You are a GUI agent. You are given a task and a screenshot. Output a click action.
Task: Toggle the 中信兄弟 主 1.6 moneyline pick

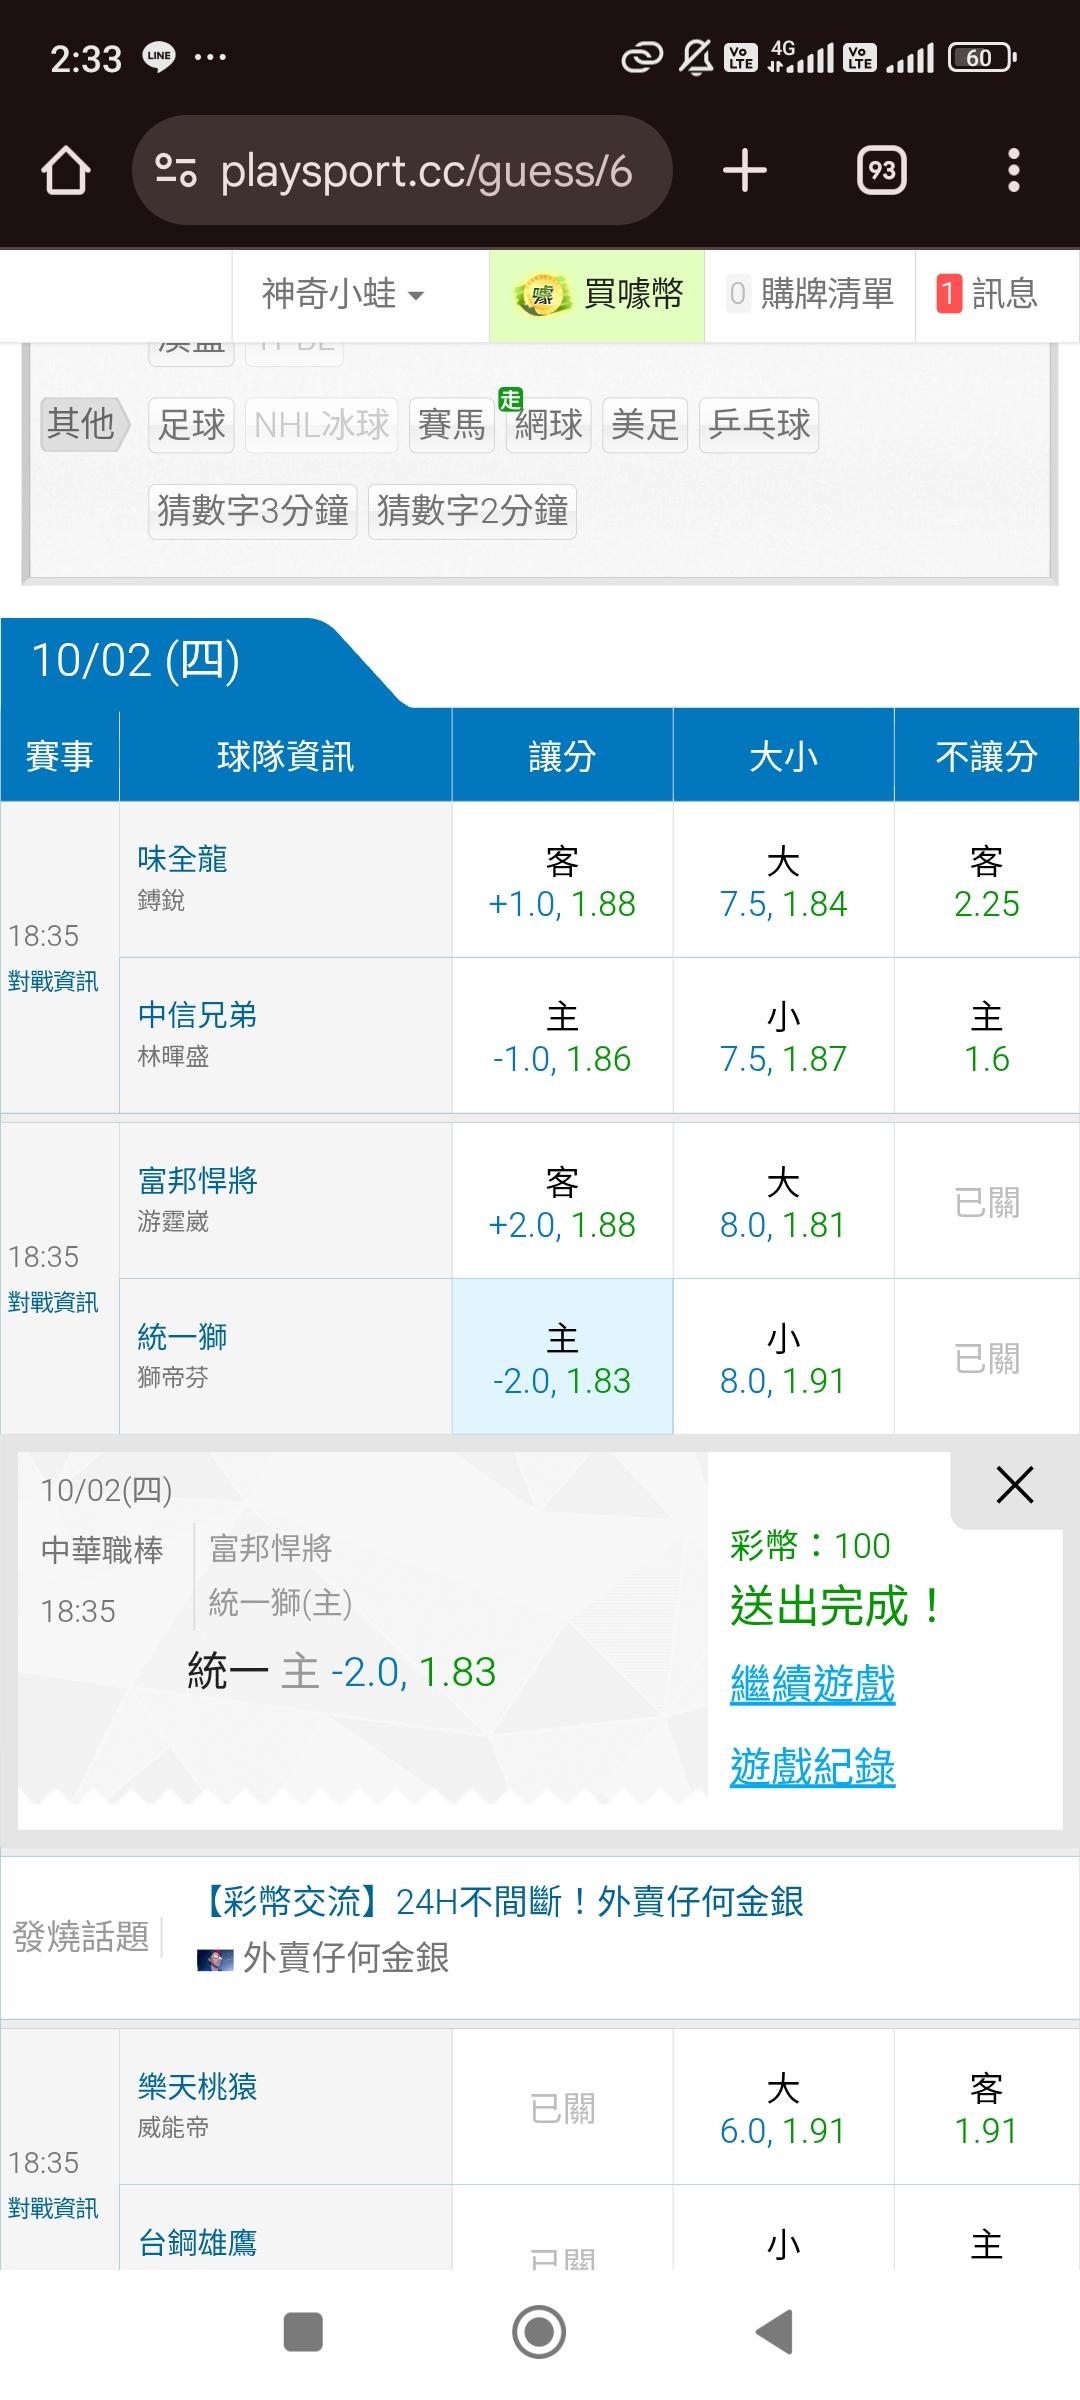coord(986,1037)
